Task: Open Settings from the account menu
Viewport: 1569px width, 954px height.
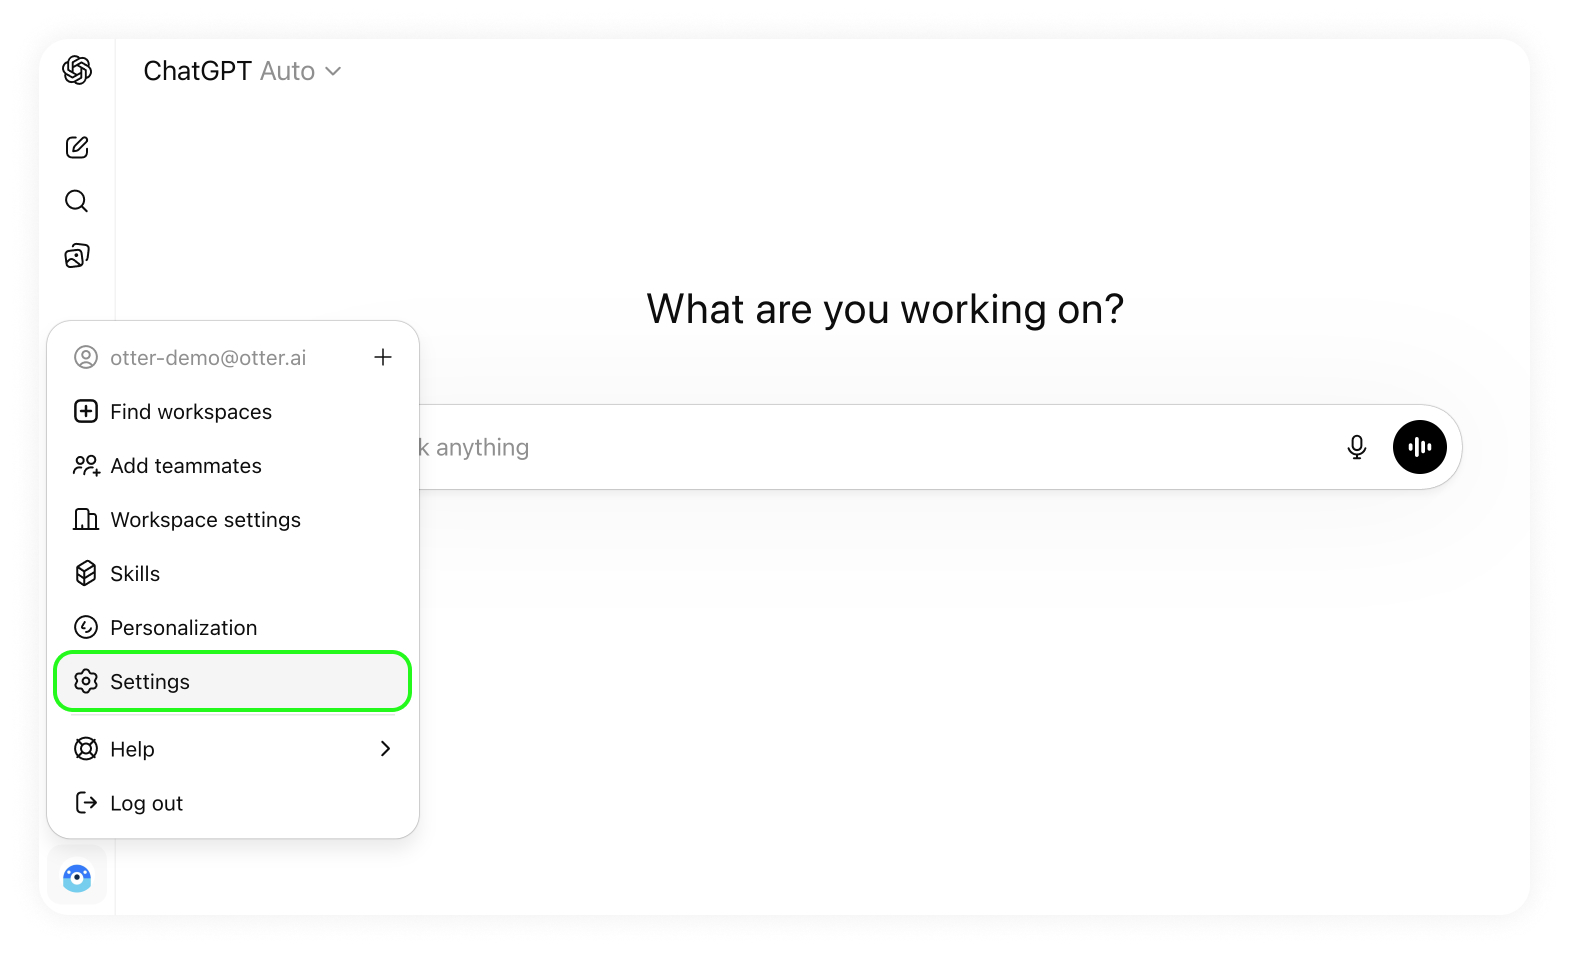Action: (150, 682)
